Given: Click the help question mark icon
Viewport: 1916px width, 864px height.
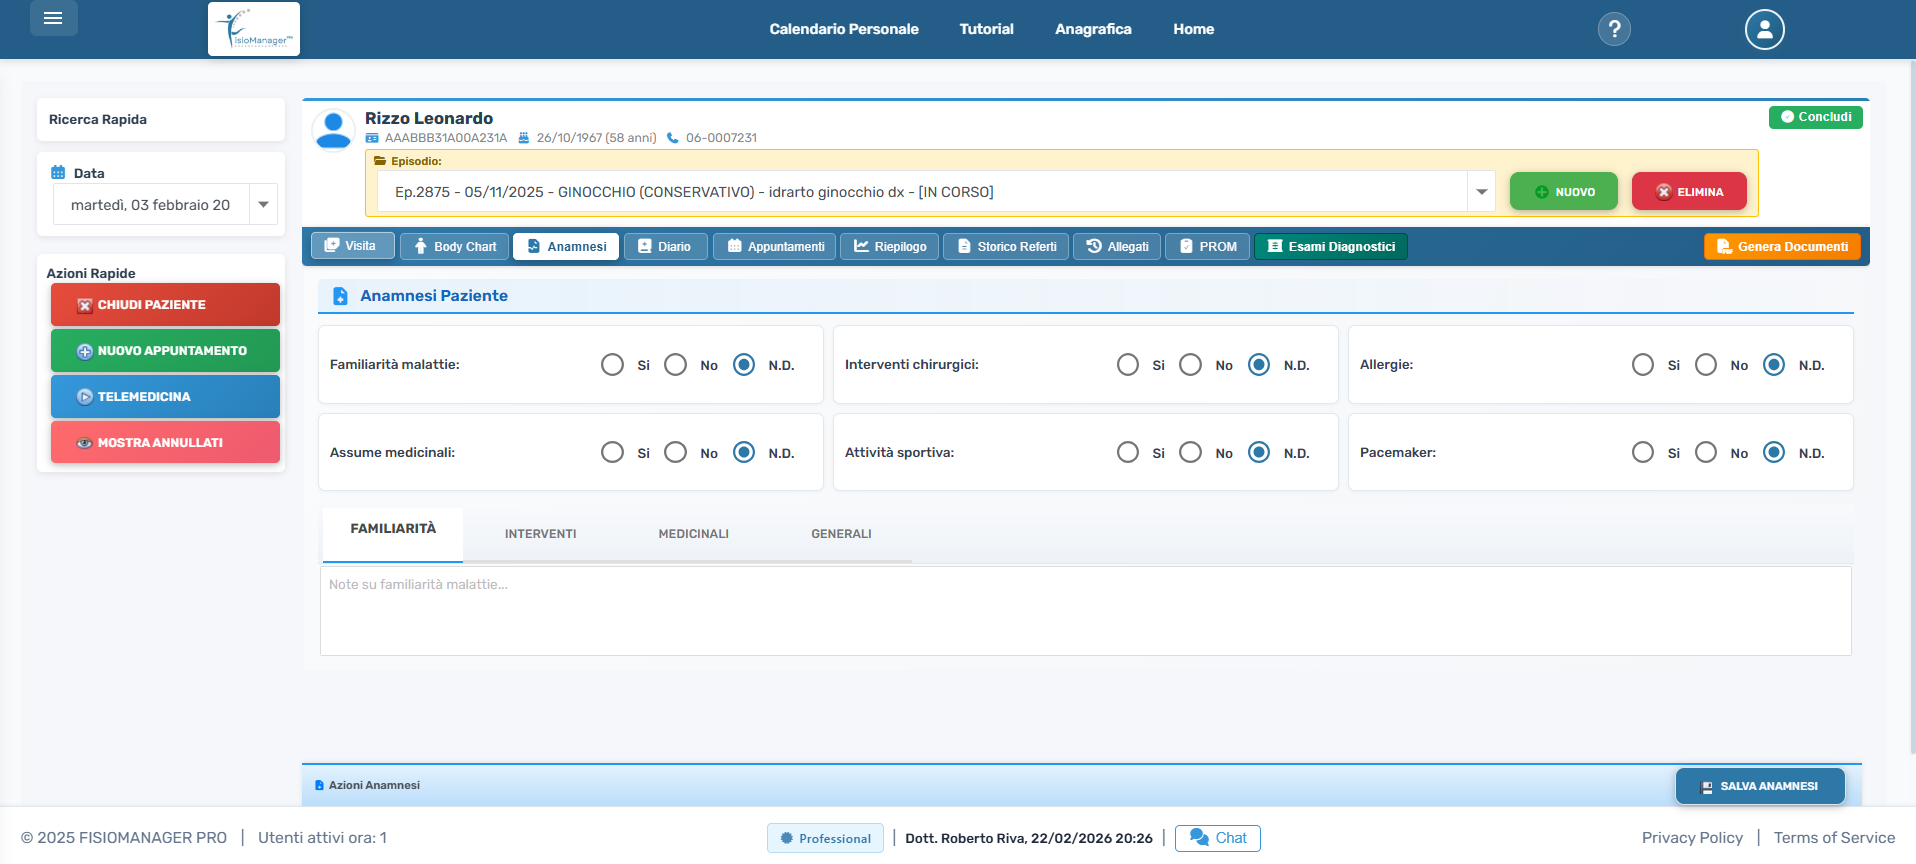Looking at the screenshot, I should [1614, 29].
